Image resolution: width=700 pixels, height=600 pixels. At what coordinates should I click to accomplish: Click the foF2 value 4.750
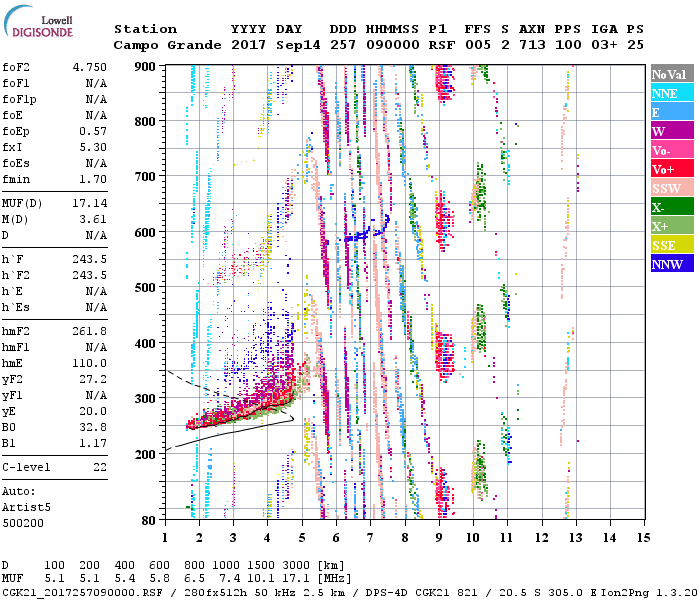pos(89,66)
